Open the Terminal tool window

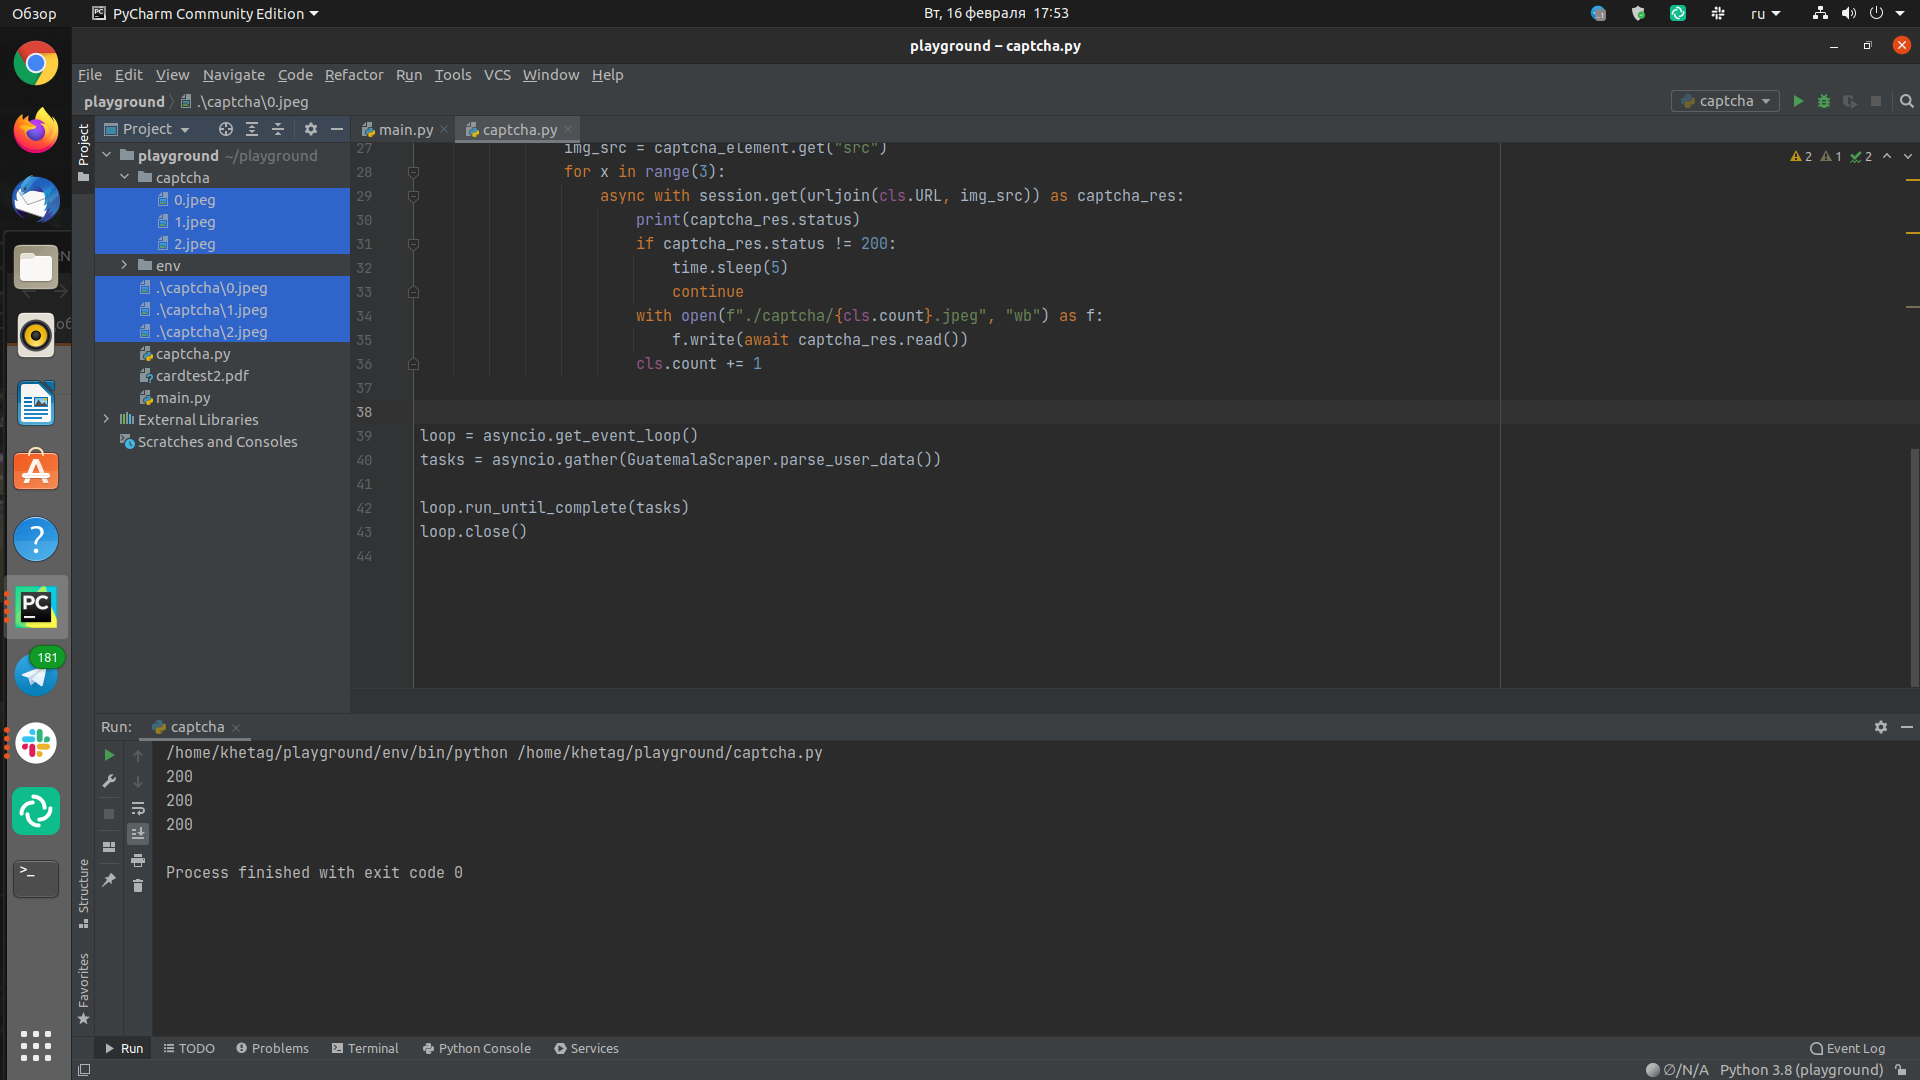click(365, 1048)
